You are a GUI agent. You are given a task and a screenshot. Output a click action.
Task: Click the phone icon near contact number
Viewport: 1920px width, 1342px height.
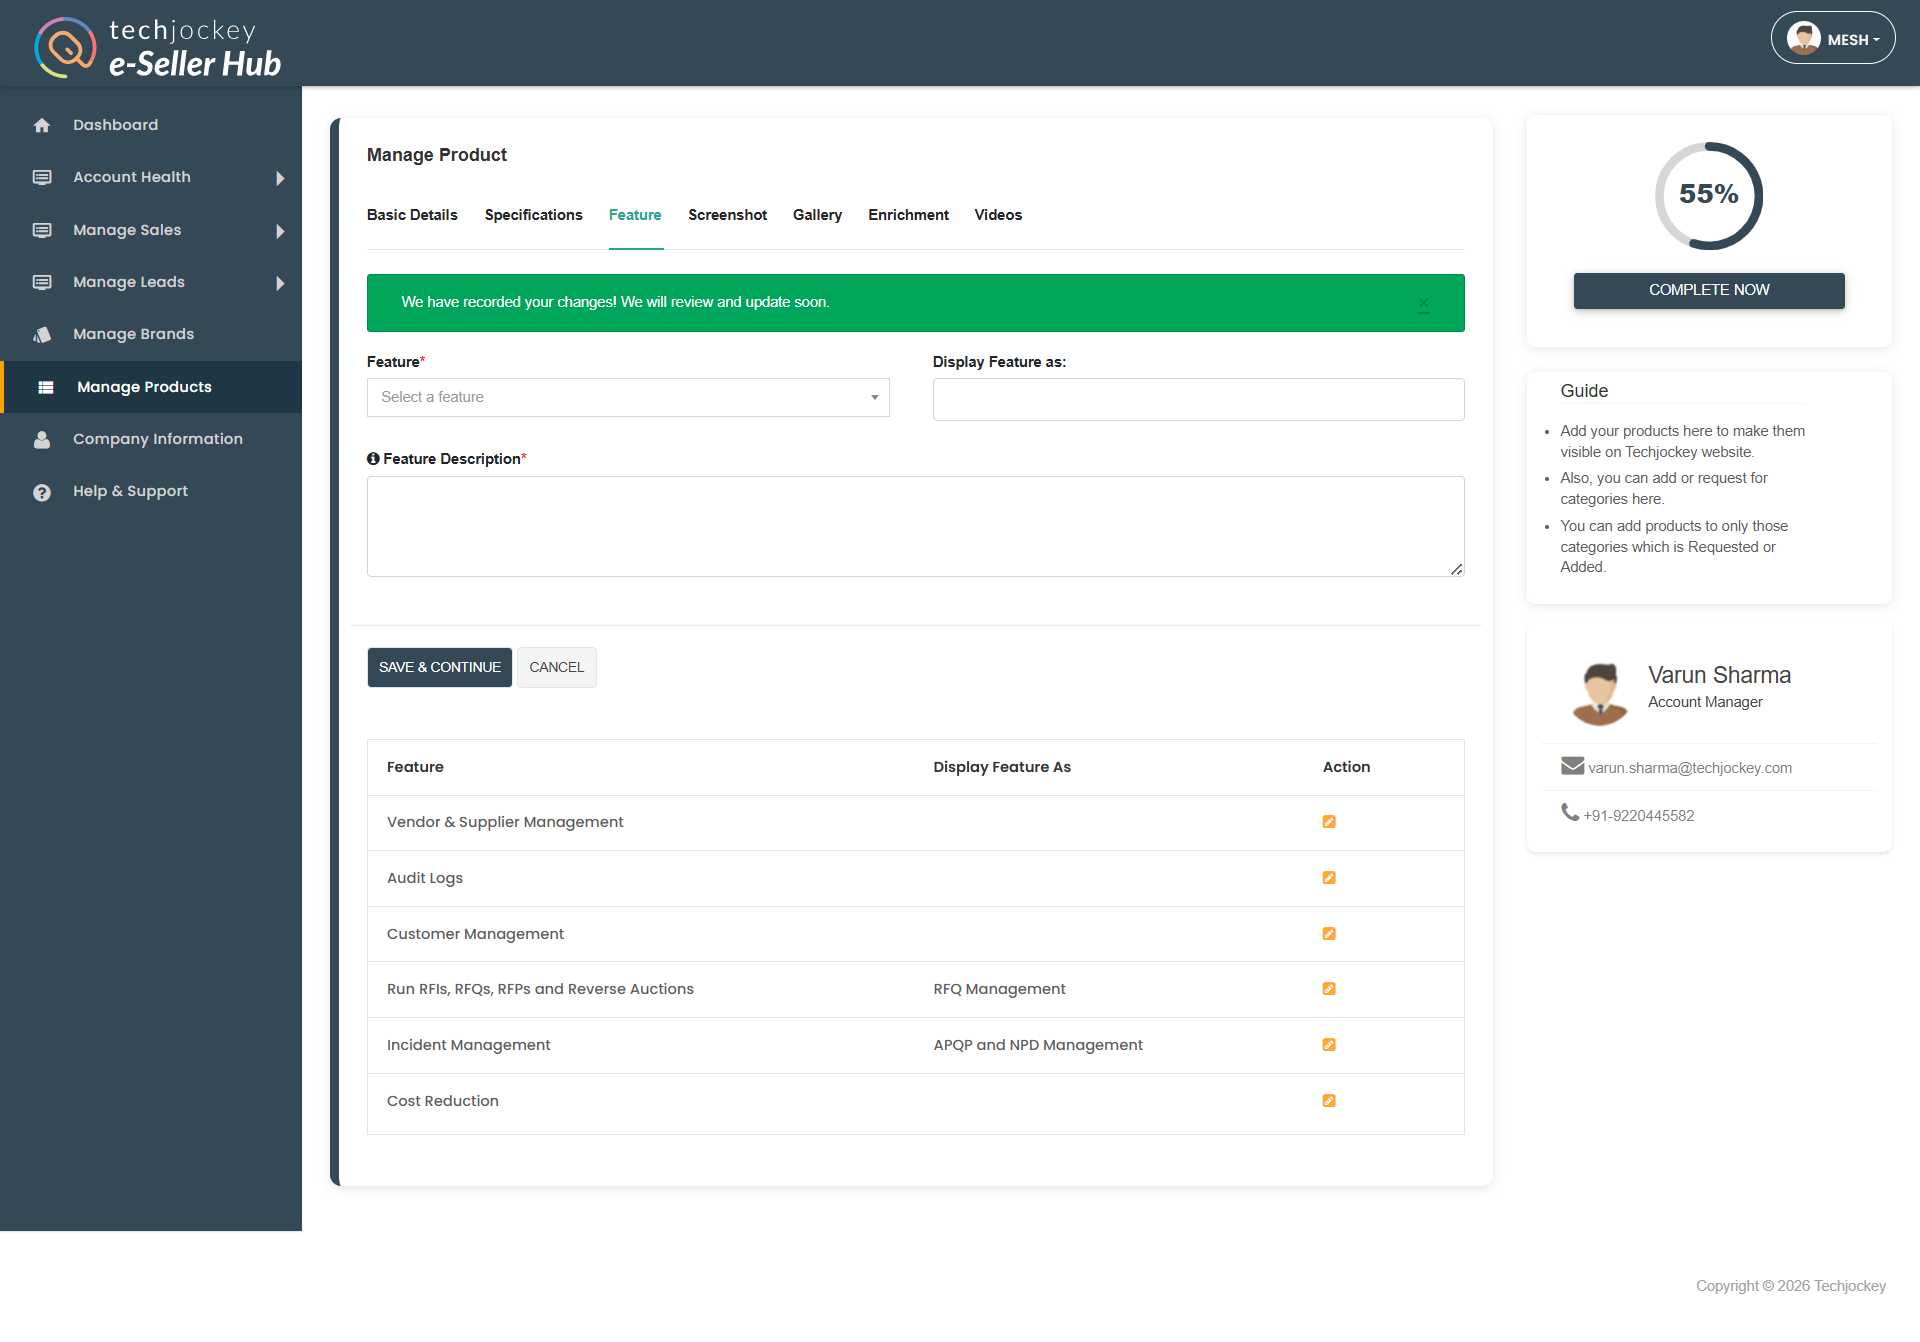1570,812
